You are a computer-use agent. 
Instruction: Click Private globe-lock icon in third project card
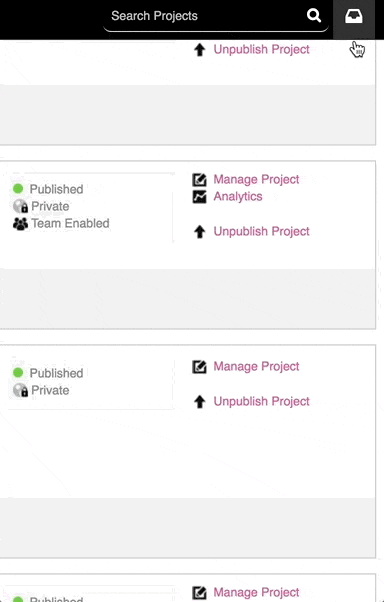tap(20, 390)
